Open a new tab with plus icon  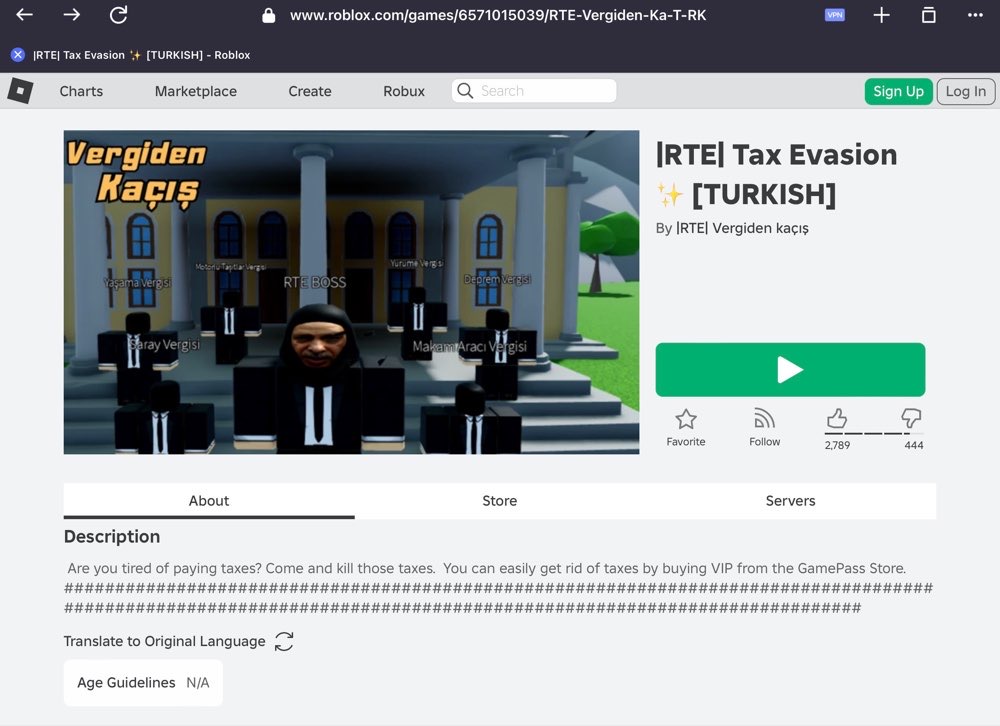[881, 15]
